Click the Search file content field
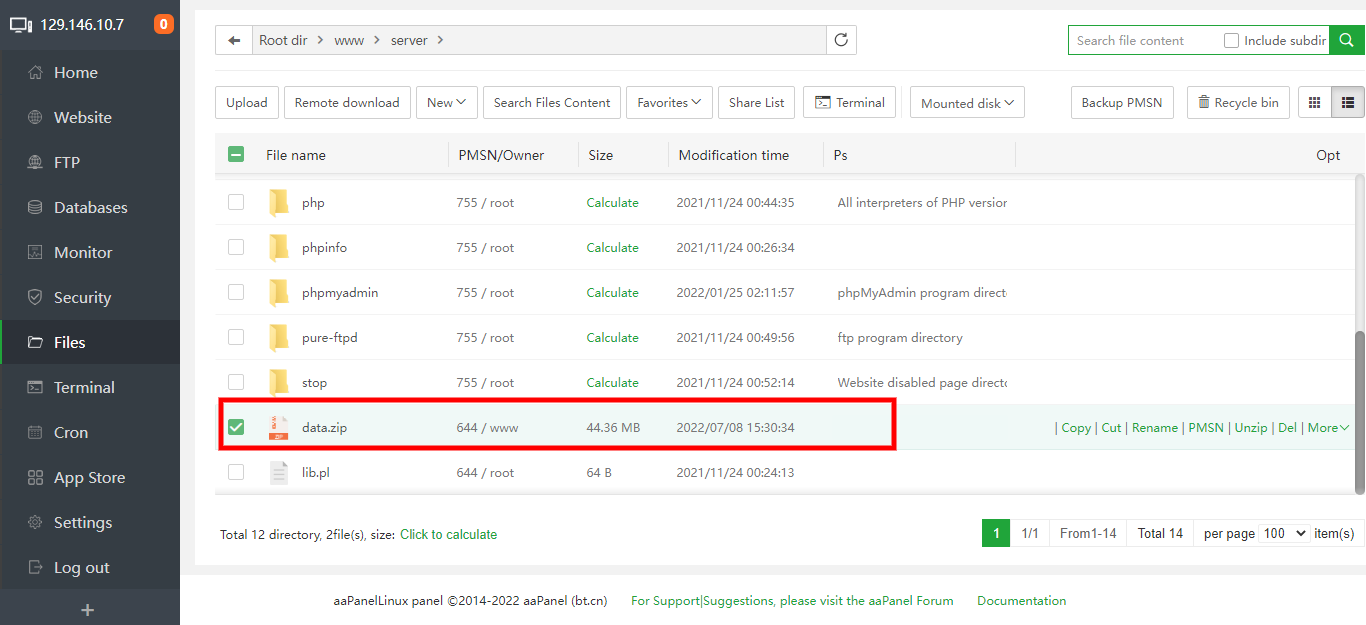The image size is (1366, 625). pyautogui.click(x=1145, y=40)
